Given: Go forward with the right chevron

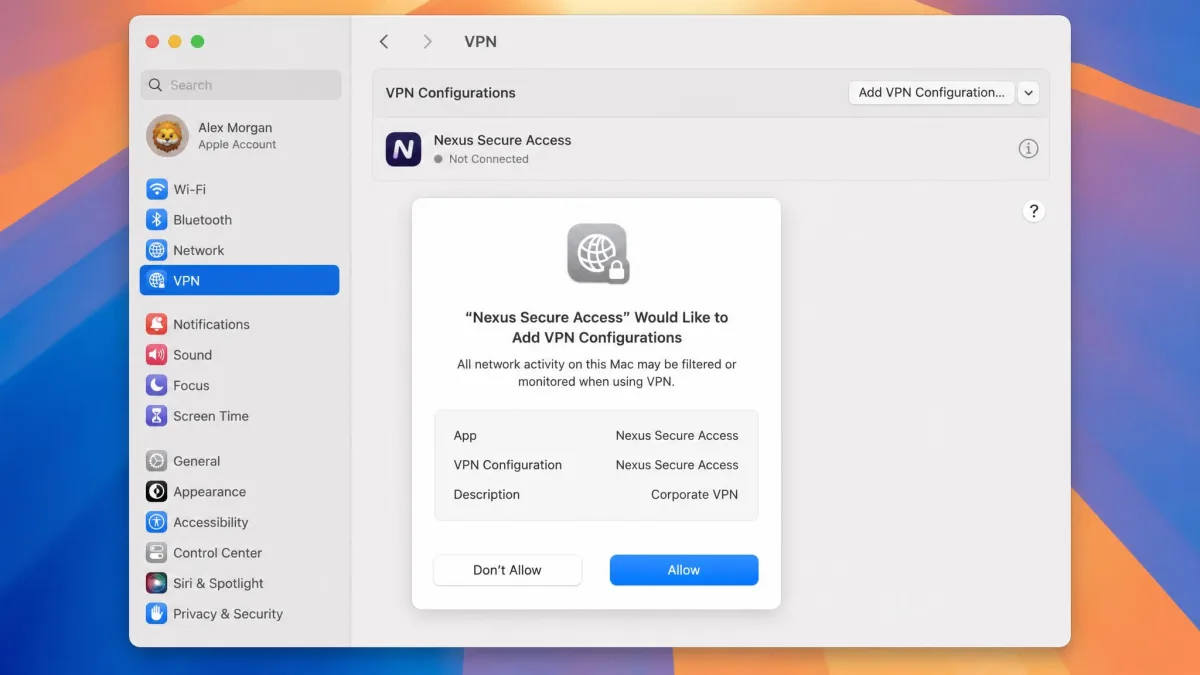Looking at the screenshot, I should click(x=427, y=42).
